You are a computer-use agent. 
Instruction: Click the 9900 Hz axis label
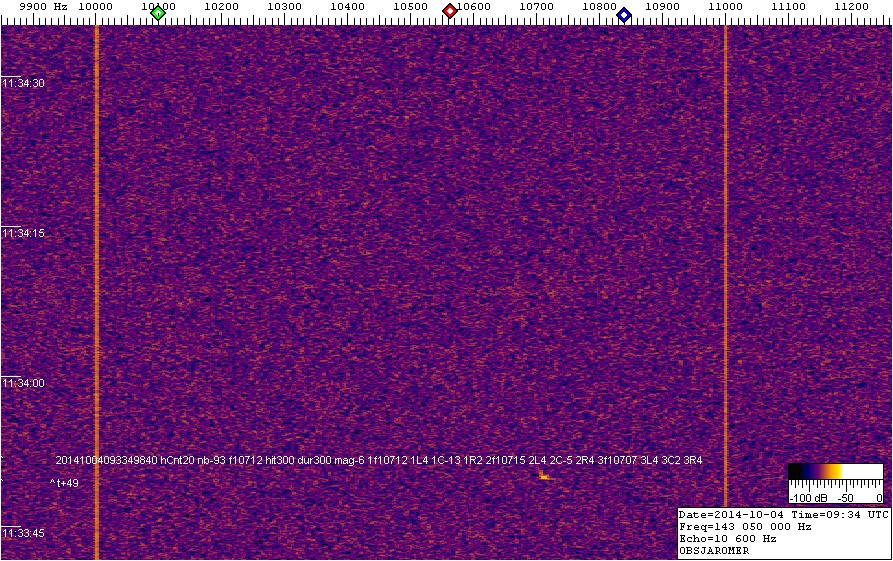(x=43, y=7)
